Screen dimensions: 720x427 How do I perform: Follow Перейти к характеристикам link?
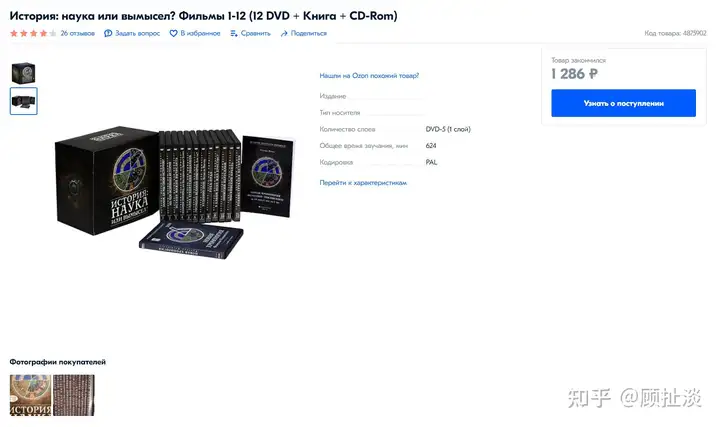click(x=363, y=182)
